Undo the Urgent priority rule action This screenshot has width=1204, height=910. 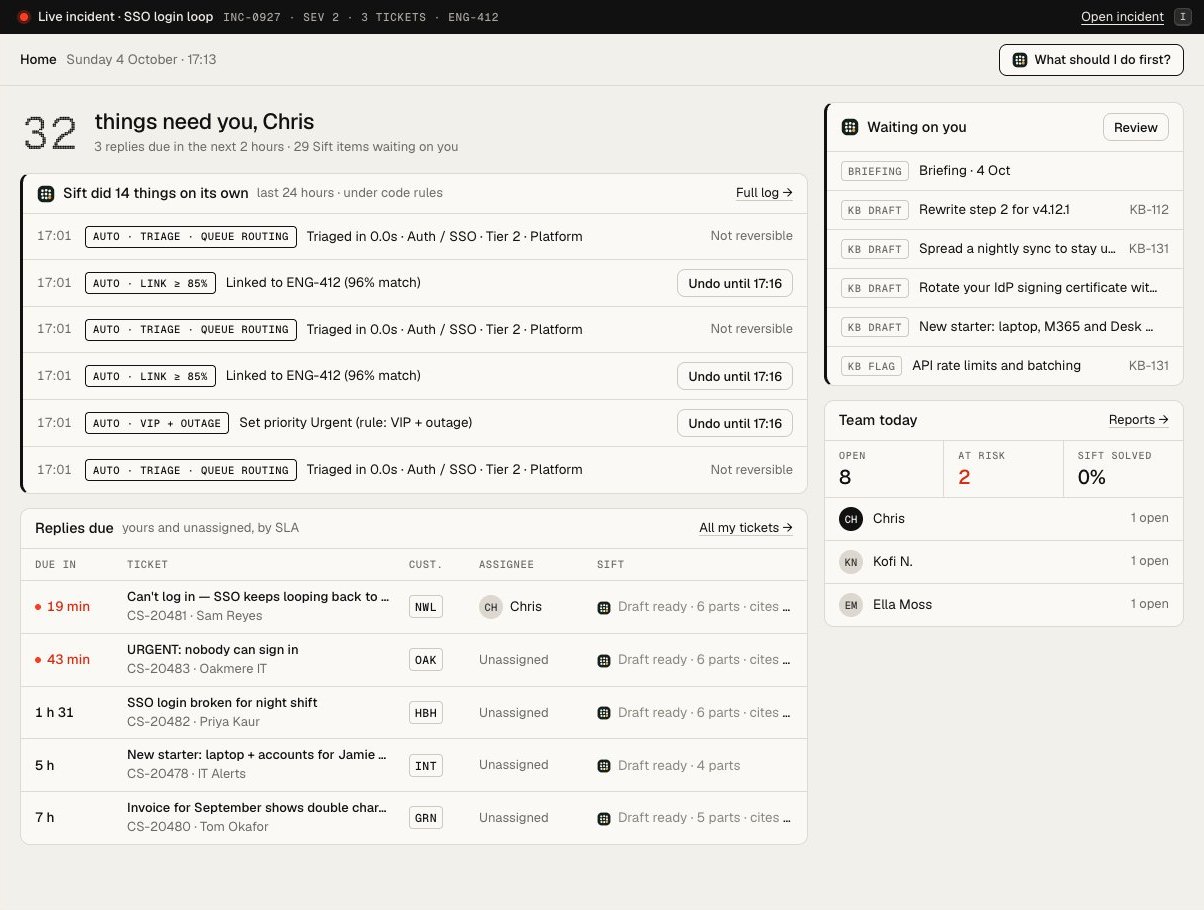click(x=735, y=423)
